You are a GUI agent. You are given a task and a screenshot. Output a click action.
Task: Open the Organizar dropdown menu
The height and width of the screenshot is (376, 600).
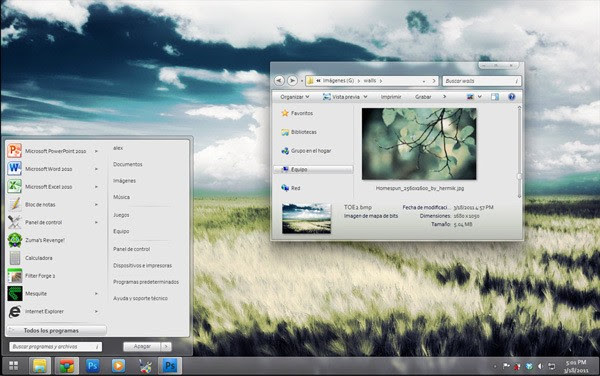click(x=295, y=97)
